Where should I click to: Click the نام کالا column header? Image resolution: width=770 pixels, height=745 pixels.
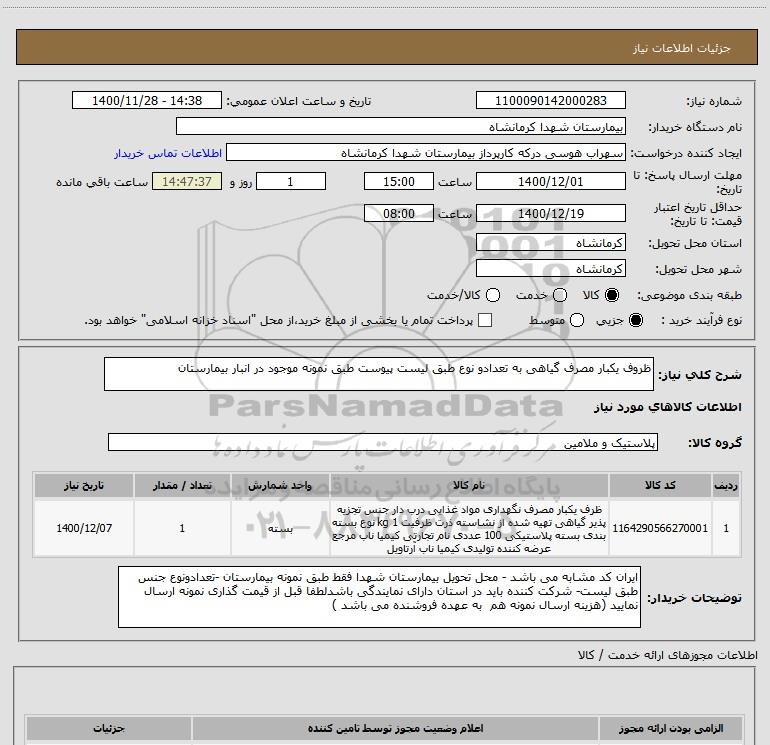(x=468, y=485)
